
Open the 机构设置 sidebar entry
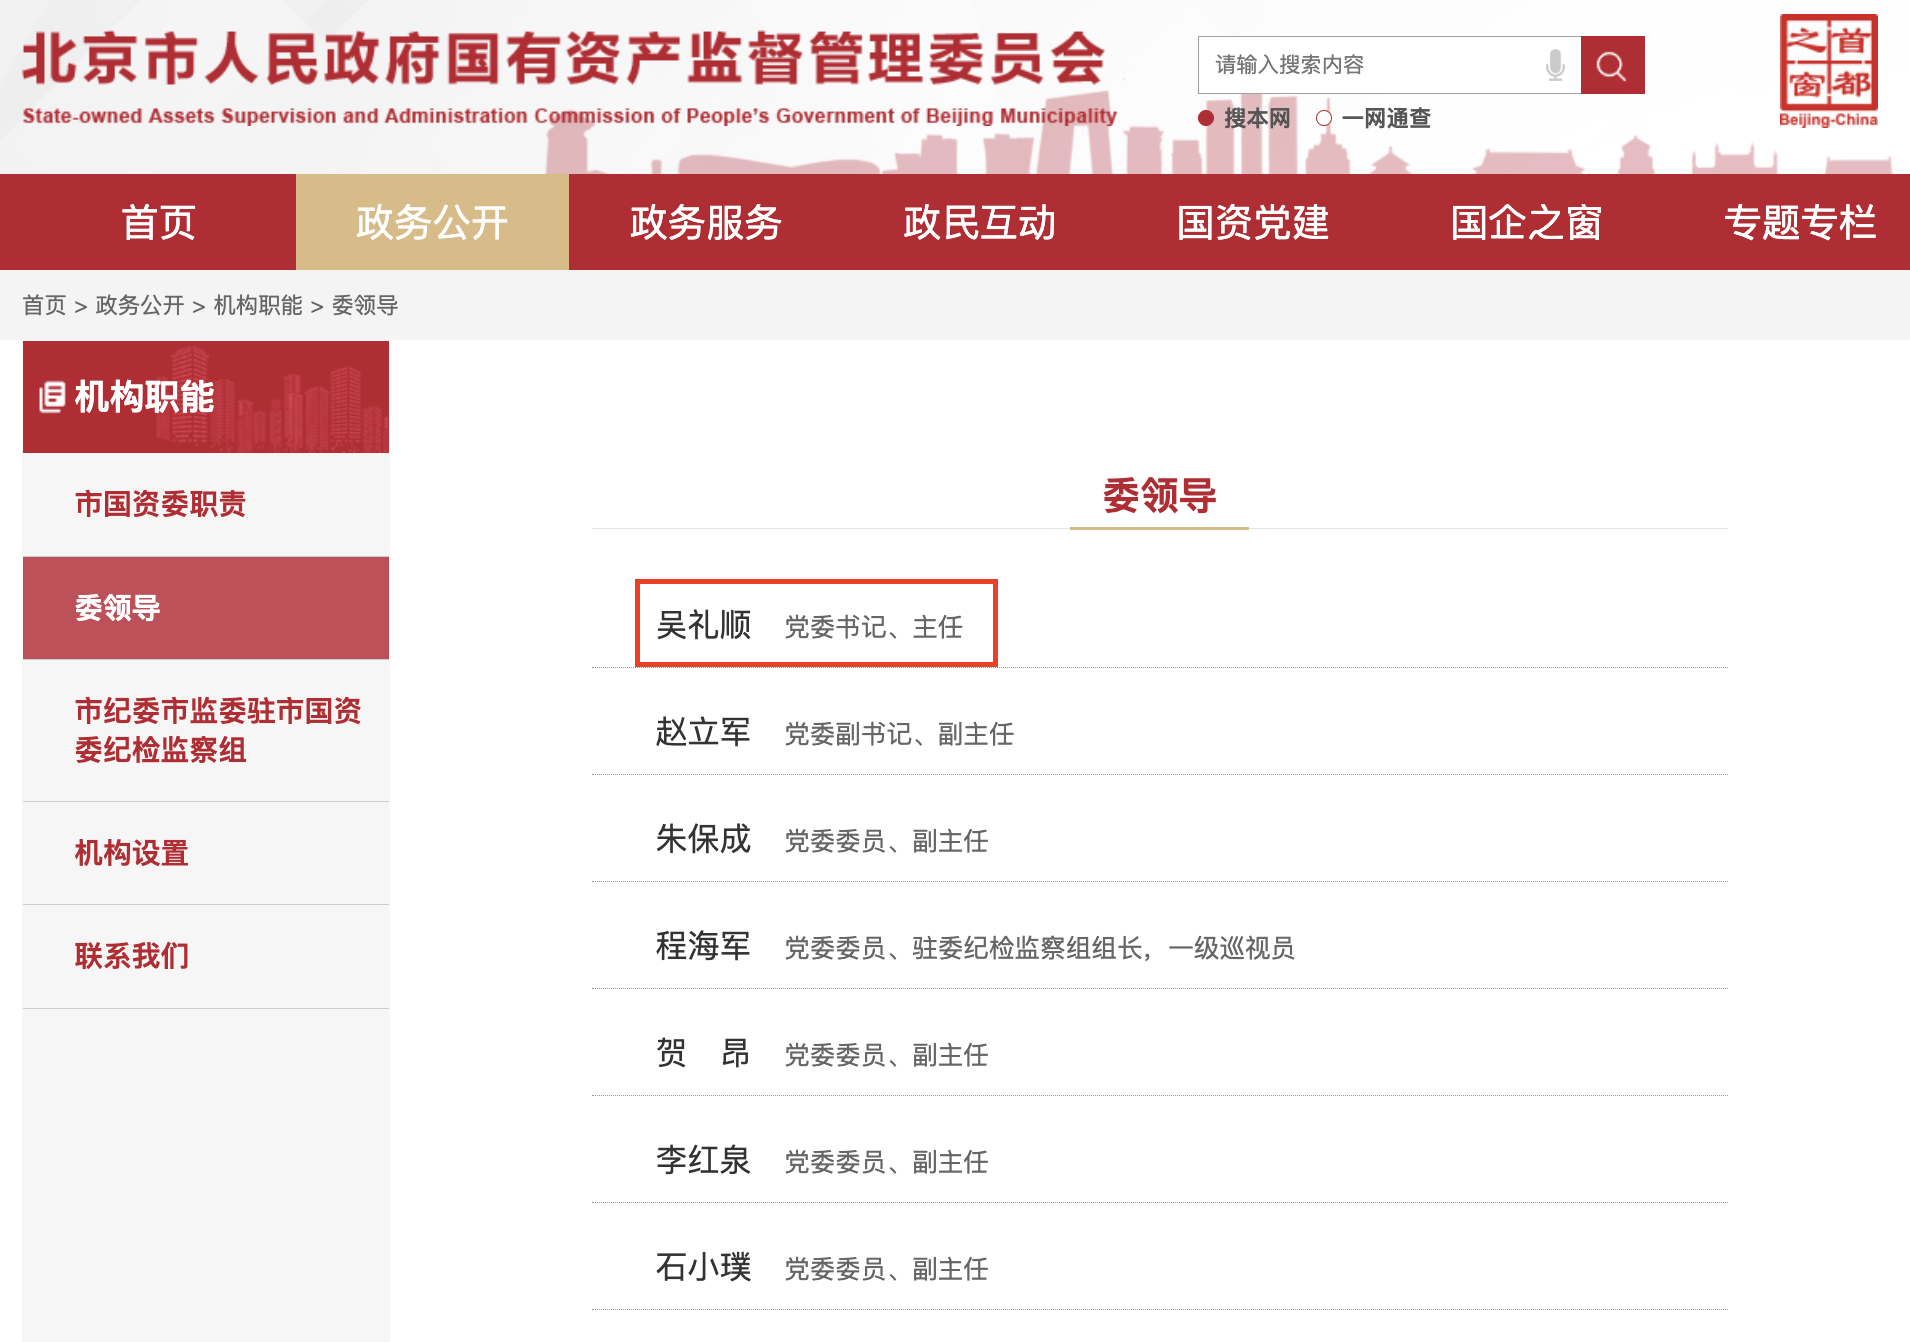[131, 853]
